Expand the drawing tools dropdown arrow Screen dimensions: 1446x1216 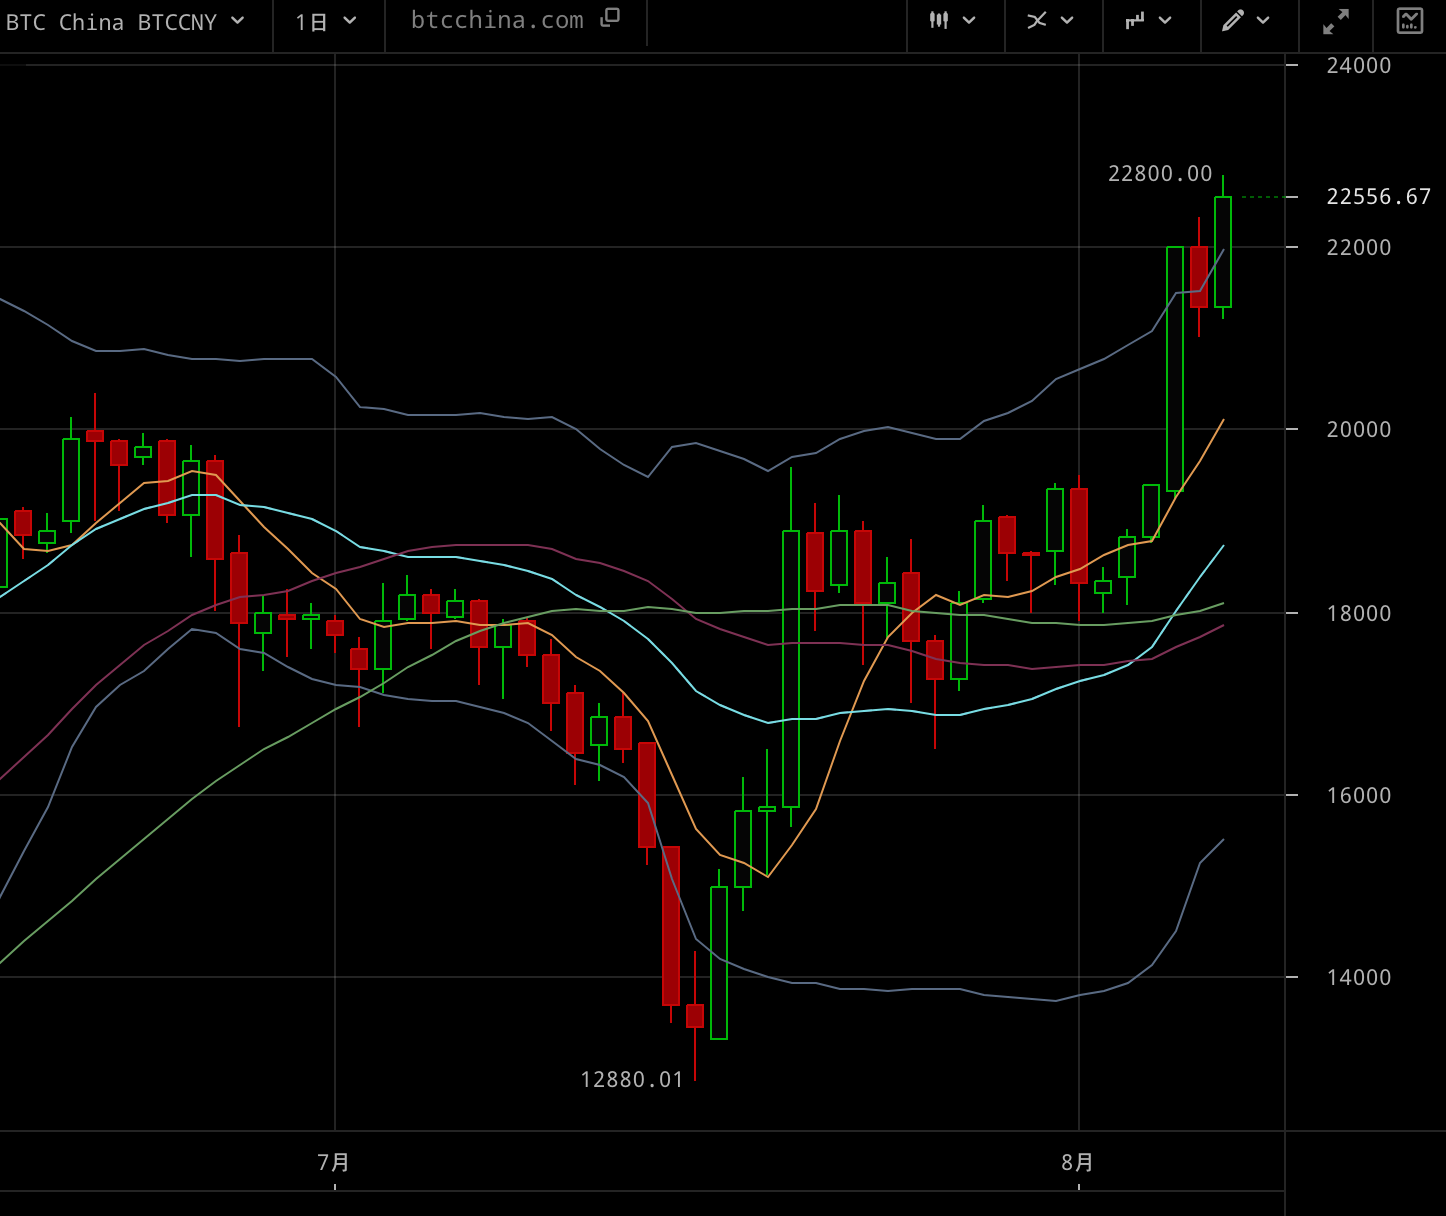coord(1263,20)
